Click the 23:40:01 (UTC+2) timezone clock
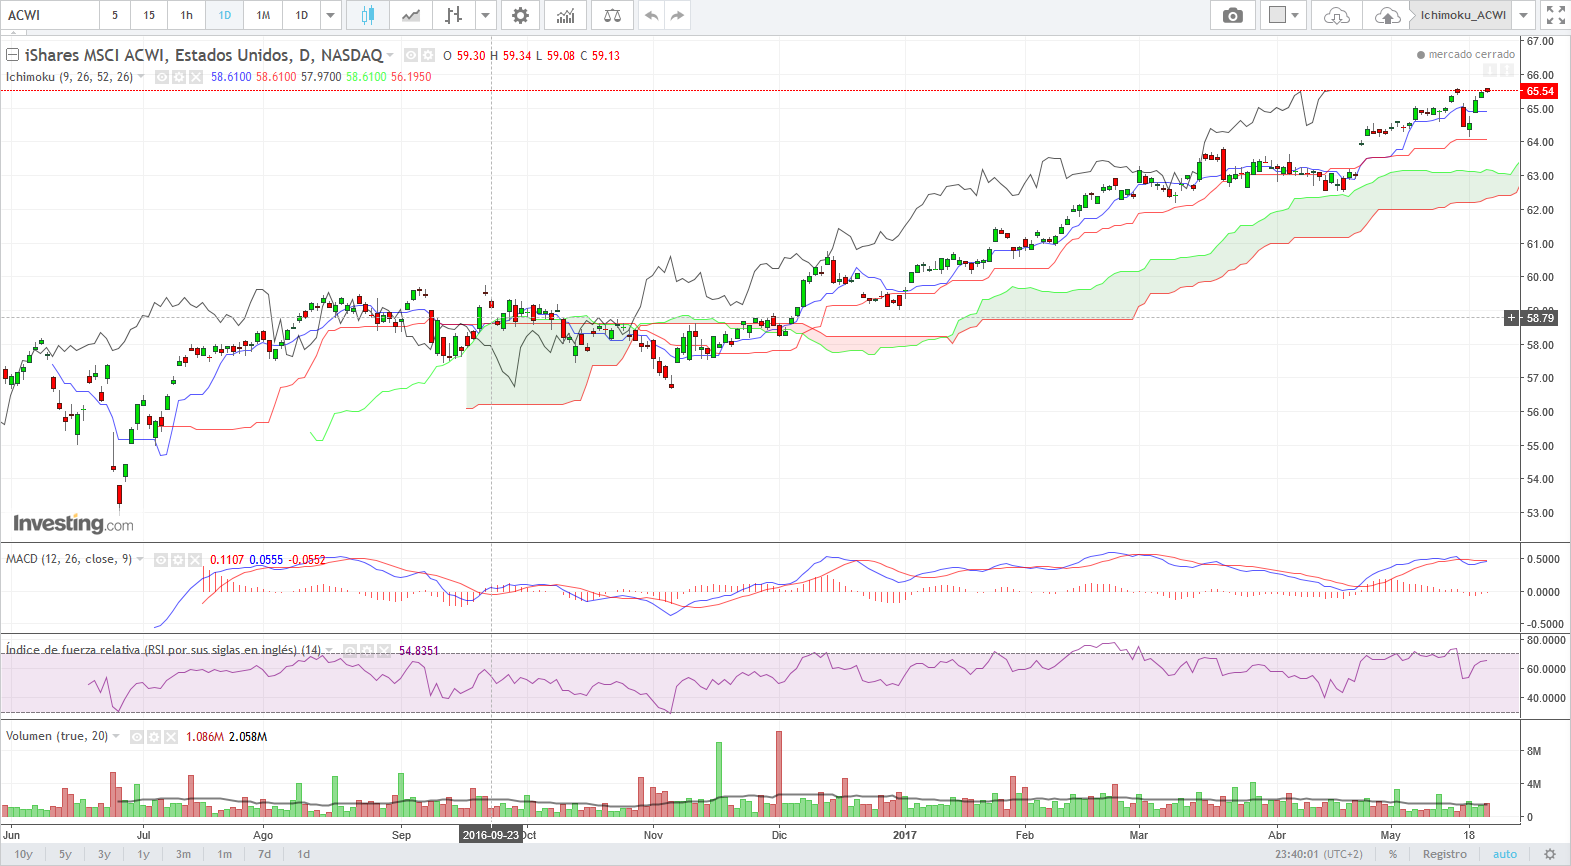Viewport: 1571px width, 866px height. [x=1318, y=854]
